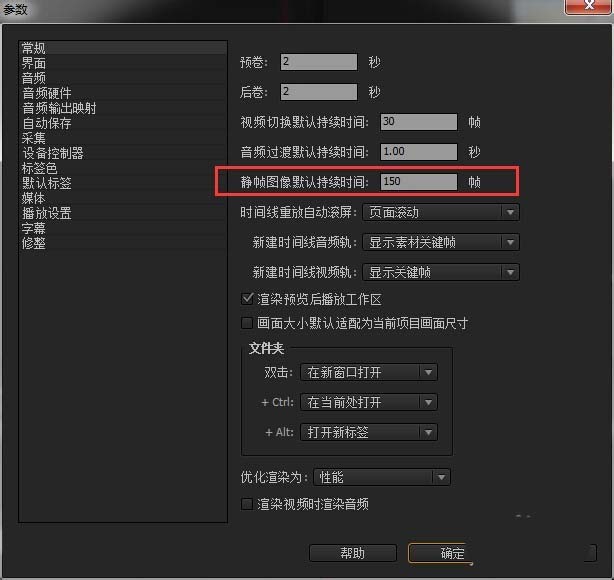Open the 默认标签 category
Image resolution: width=614 pixels, height=580 pixels.
point(123,183)
